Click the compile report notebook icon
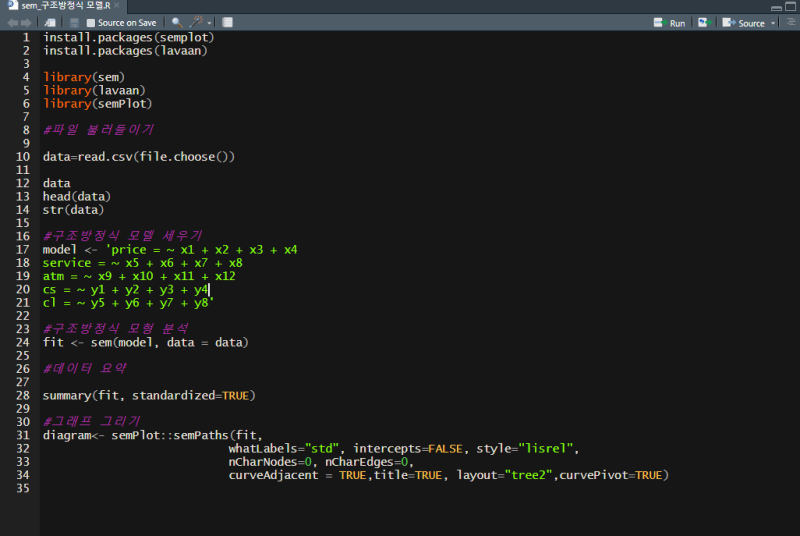 [x=228, y=22]
